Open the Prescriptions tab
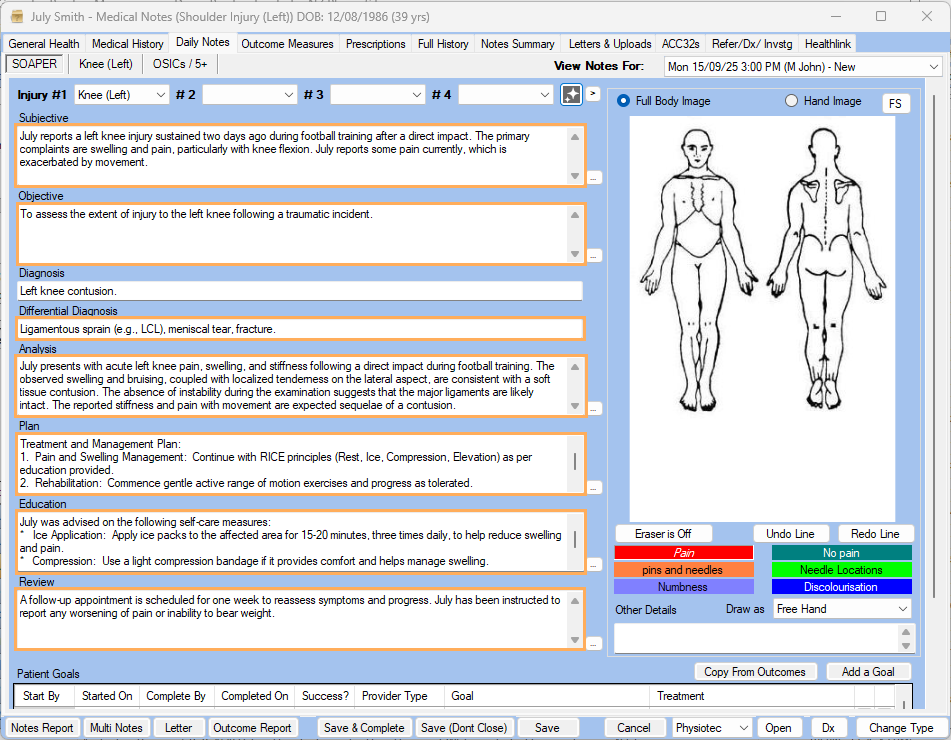Image resolution: width=952 pixels, height=741 pixels. tap(376, 44)
